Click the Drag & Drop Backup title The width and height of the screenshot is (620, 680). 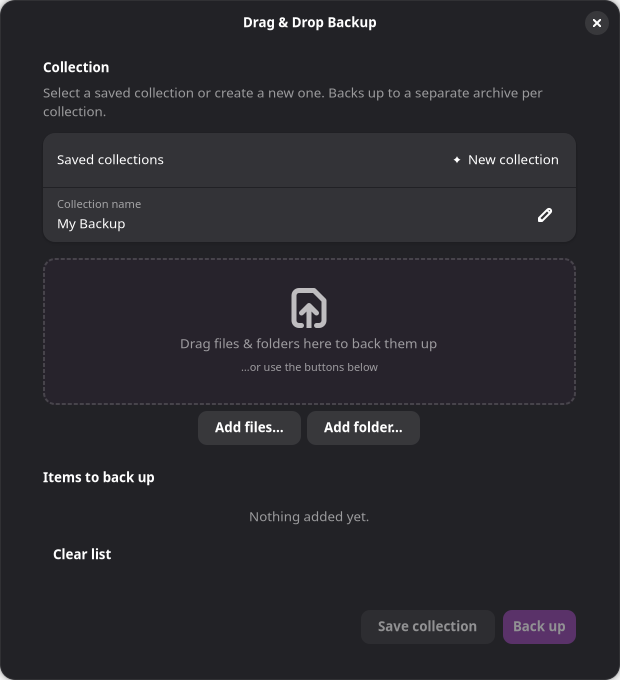point(310,23)
